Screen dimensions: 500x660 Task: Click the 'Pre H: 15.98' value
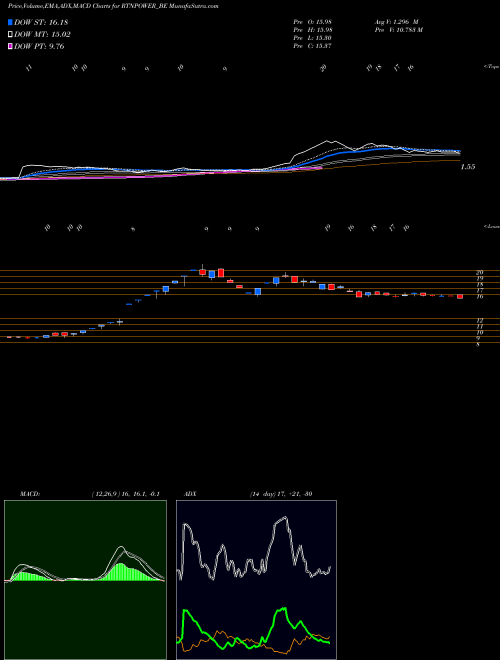[312, 30]
